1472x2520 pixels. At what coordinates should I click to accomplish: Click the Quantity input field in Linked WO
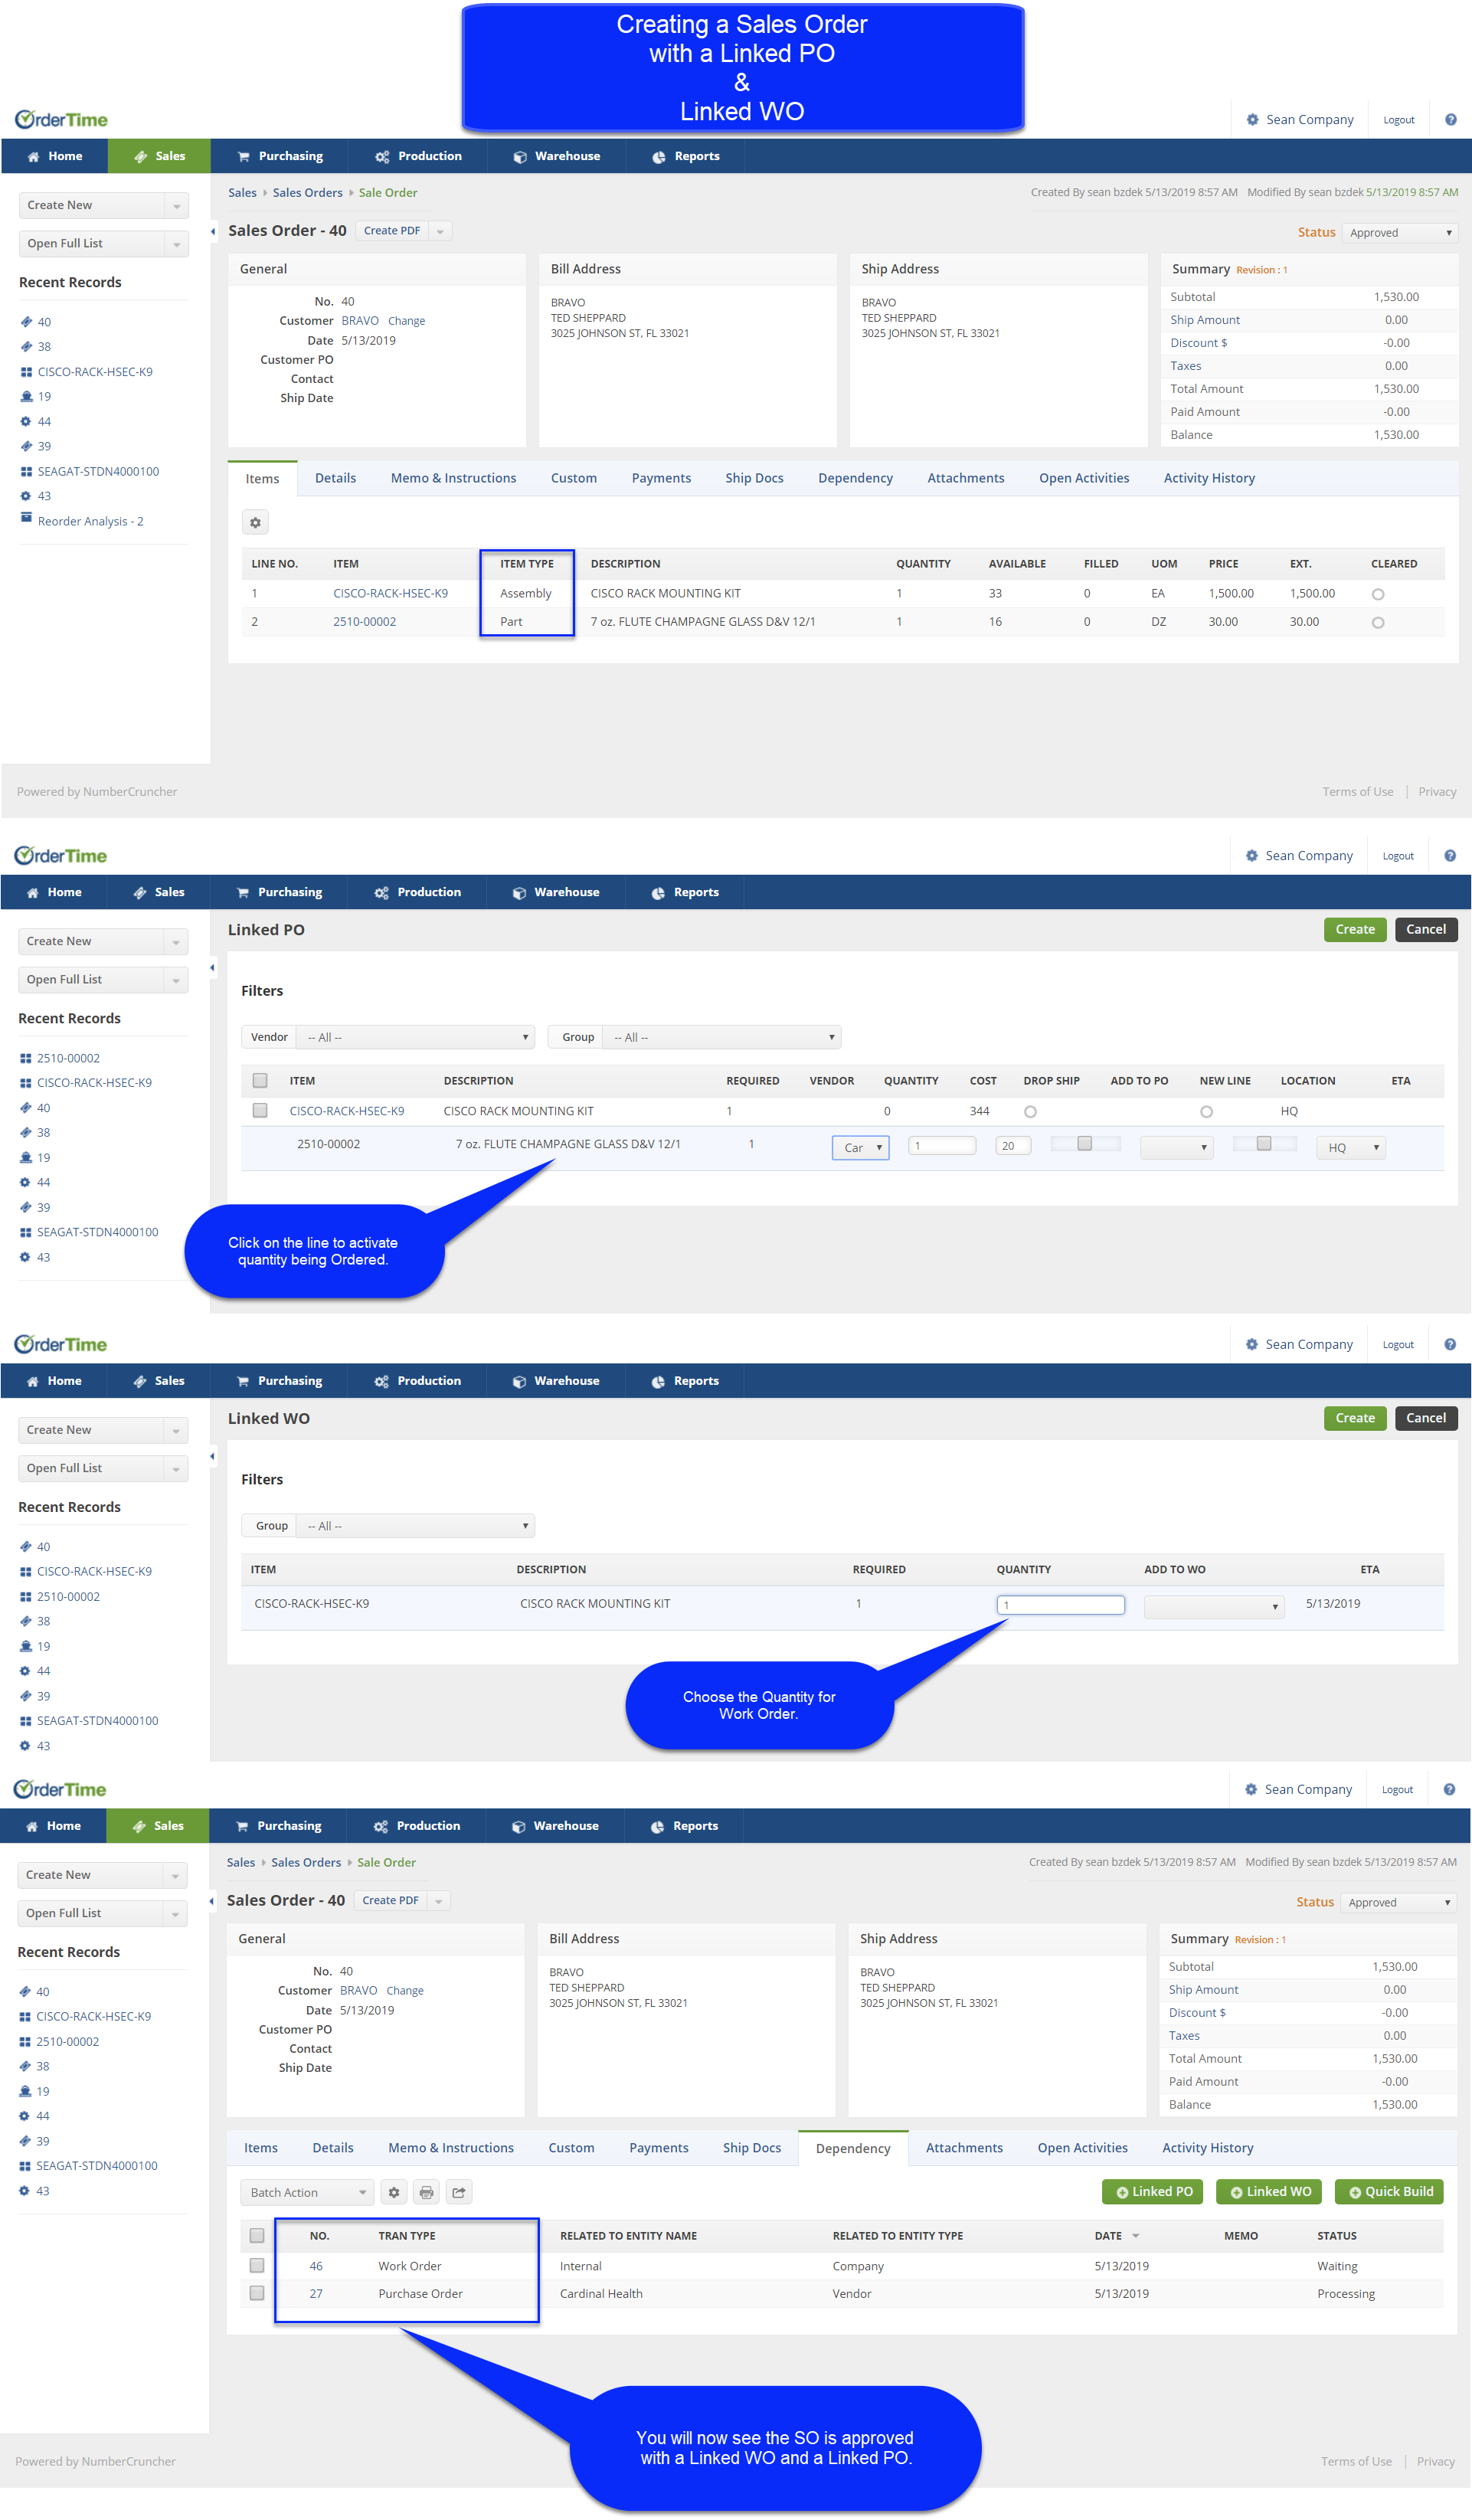click(1060, 1604)
